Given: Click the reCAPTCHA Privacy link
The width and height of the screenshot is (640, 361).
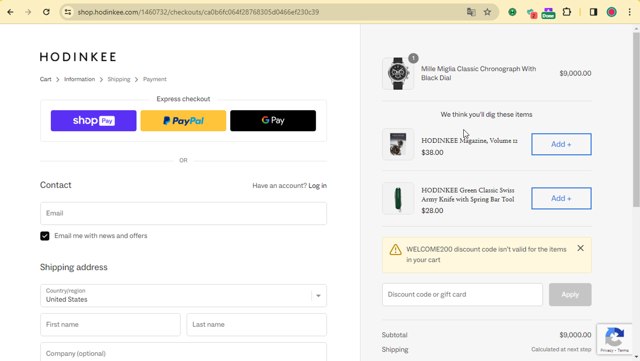Looking at the screenshot, I should (607, 351).
